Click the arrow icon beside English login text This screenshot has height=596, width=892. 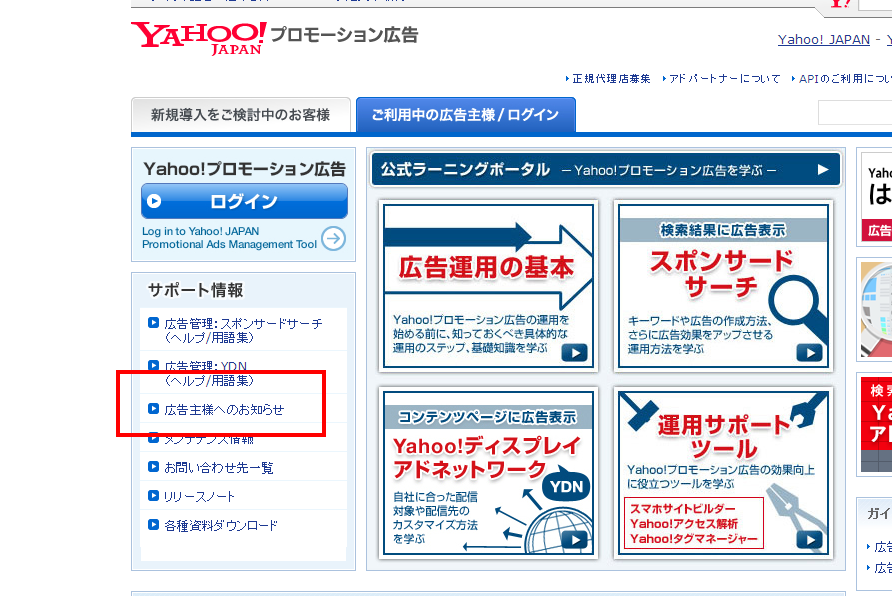coord(333,238)
